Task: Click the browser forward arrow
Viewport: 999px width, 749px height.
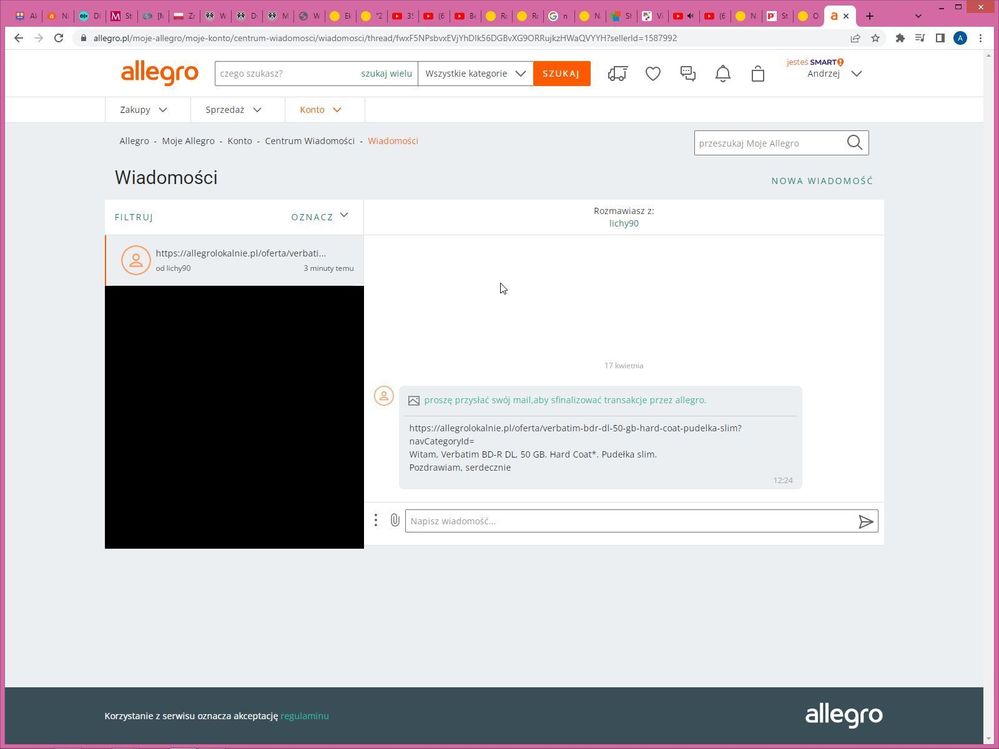Action: pos(39,38)
